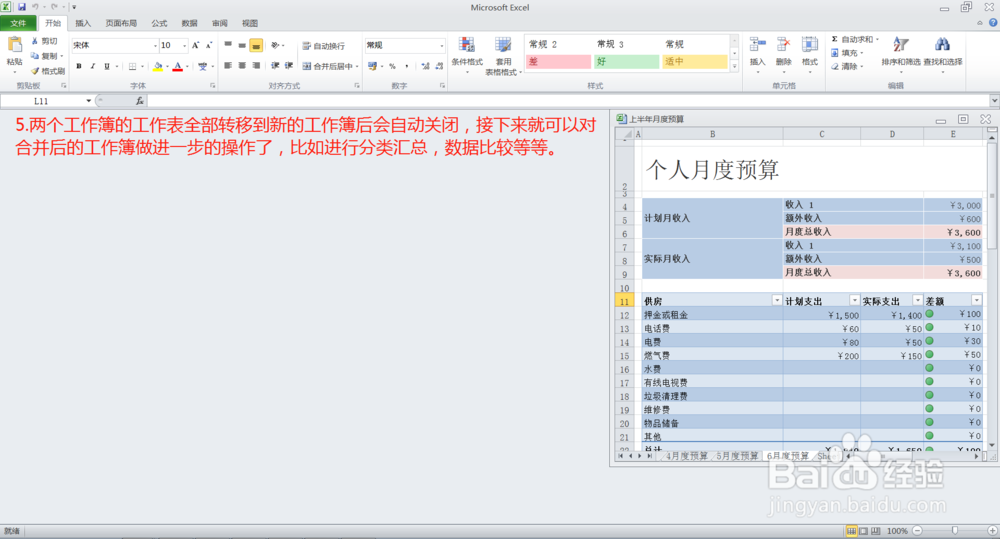The image size is (1000, 539).
Task: Click the Paste (粘贴) clipboard icon
Action: (x=14, y=45)
